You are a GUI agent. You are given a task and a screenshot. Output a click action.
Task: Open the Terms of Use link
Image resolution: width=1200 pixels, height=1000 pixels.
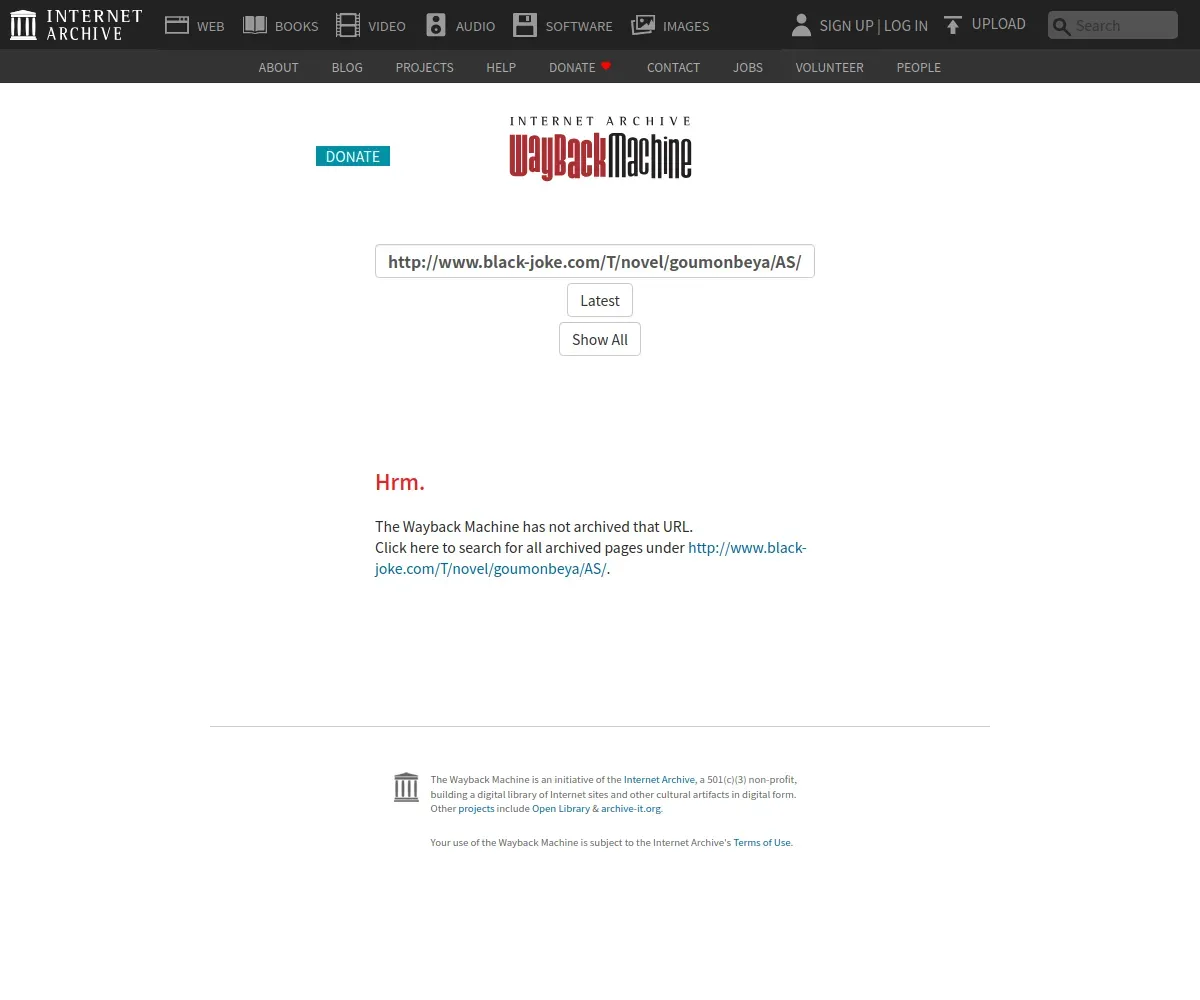(762, 842)
